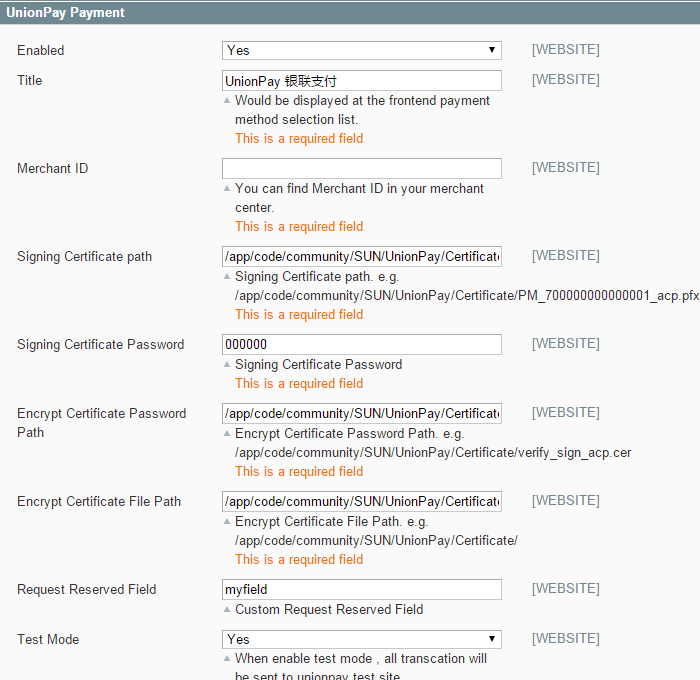Click hint triangle under Encrypt Certificate Password Path
This screenshot has height=680, width=700.
coord(227,434)
